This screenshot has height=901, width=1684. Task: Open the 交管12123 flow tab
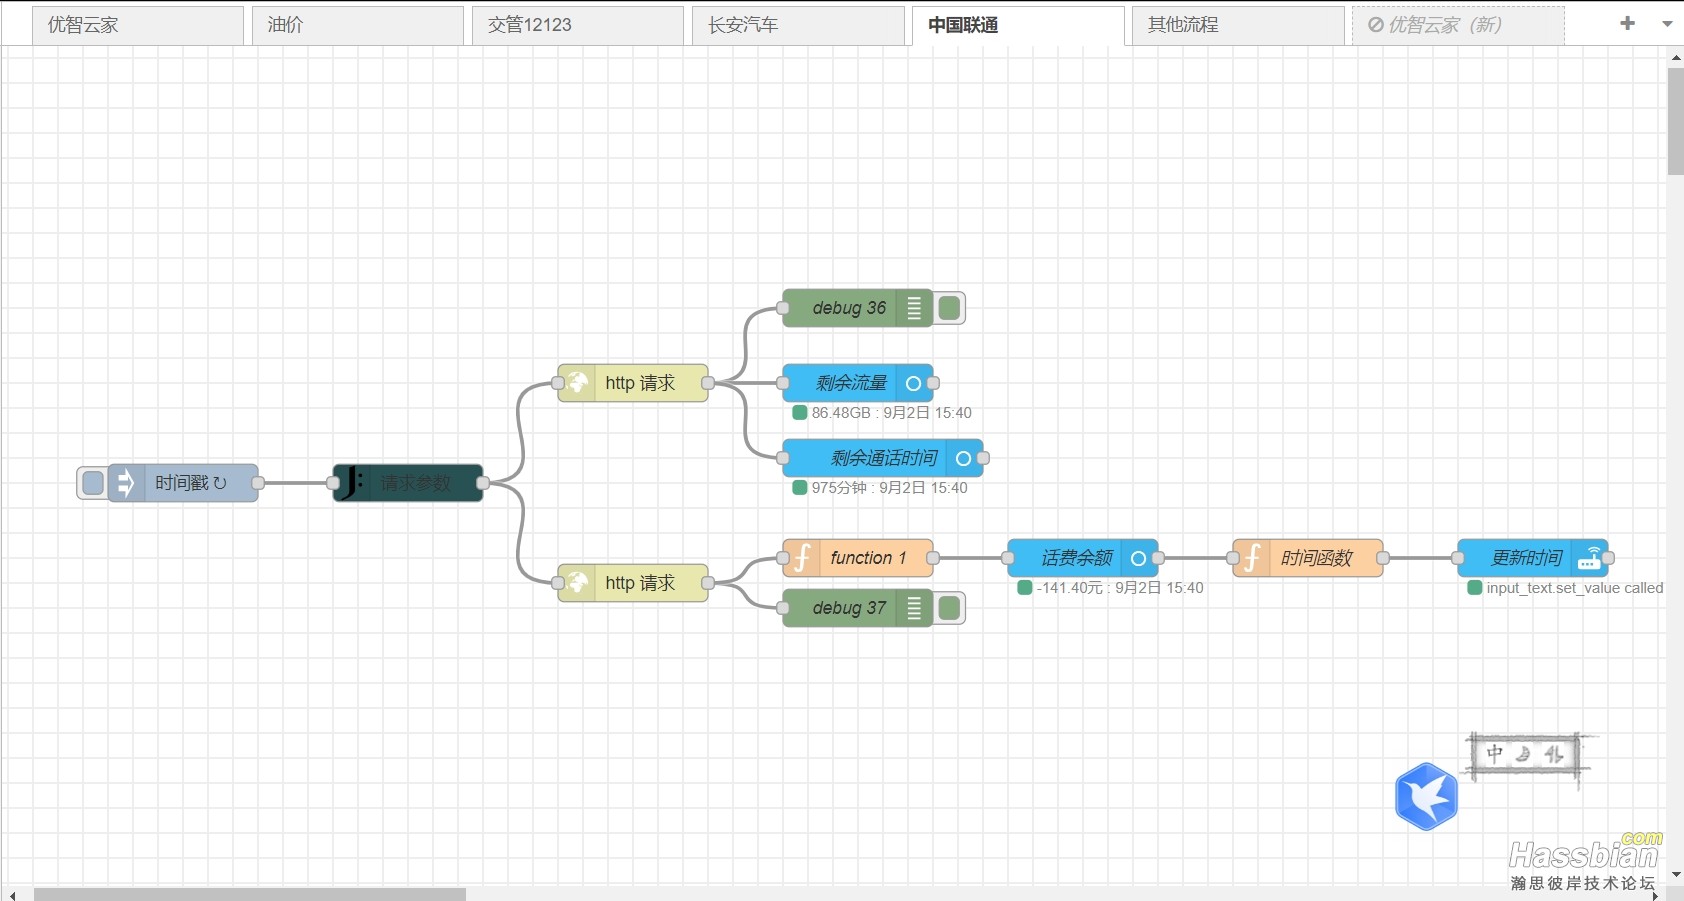point(578,25)
